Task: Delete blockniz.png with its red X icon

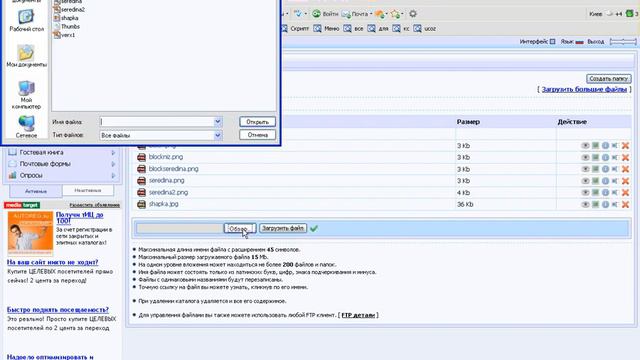Action: pyautogui.click(x=625, y=158)
